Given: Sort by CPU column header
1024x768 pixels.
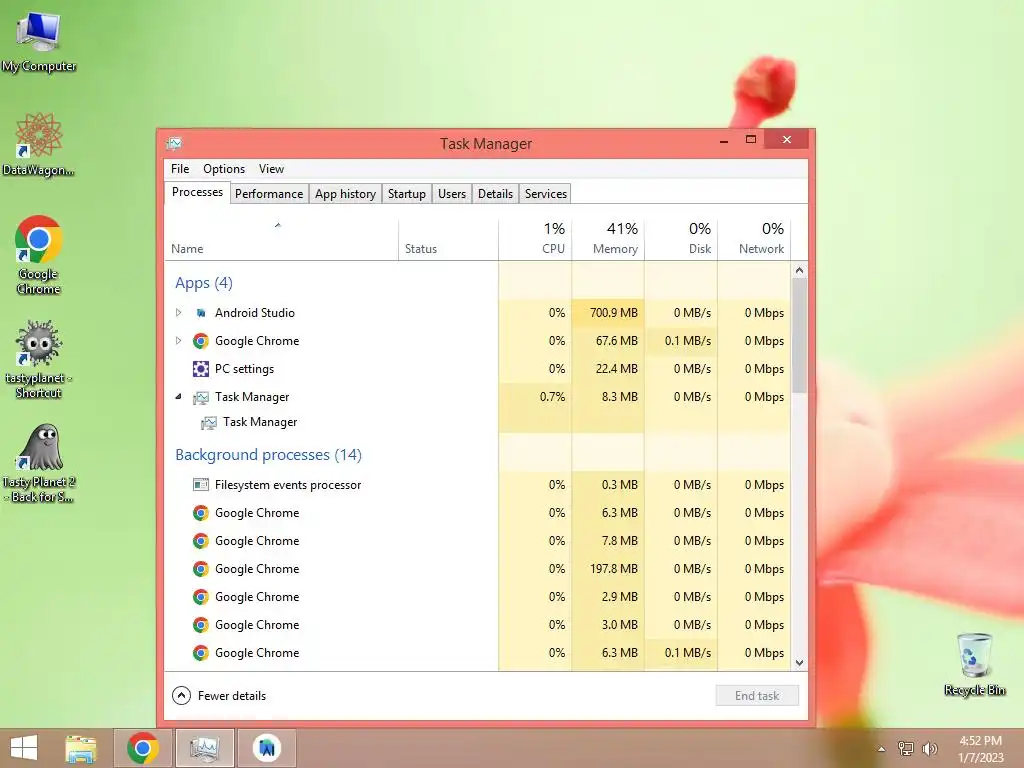Looking at the screenshot, I should [x=536, y=240].
